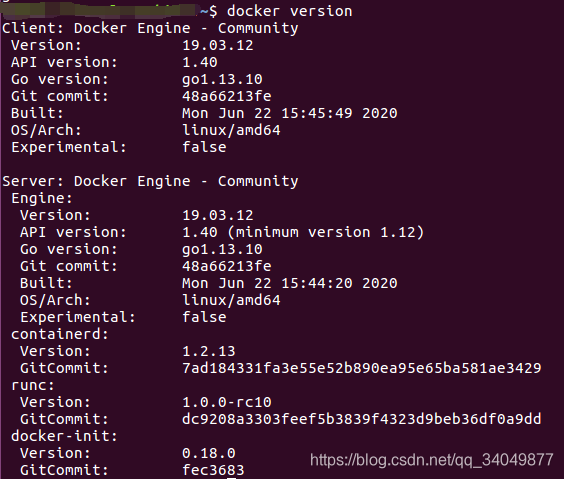Click the 'Client: Docker Engine - Community' header
Screen dimensions: 564x479
(150, 28)
